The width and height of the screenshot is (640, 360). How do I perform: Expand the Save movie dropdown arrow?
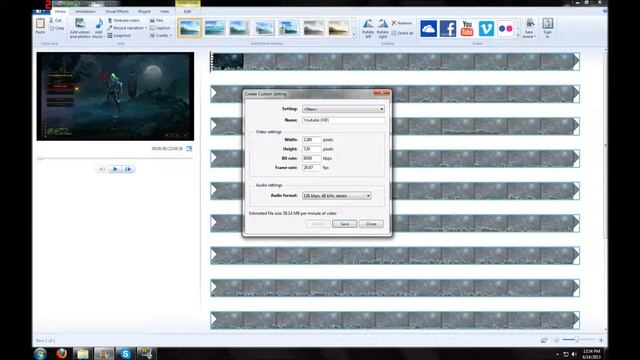[535, 37]
